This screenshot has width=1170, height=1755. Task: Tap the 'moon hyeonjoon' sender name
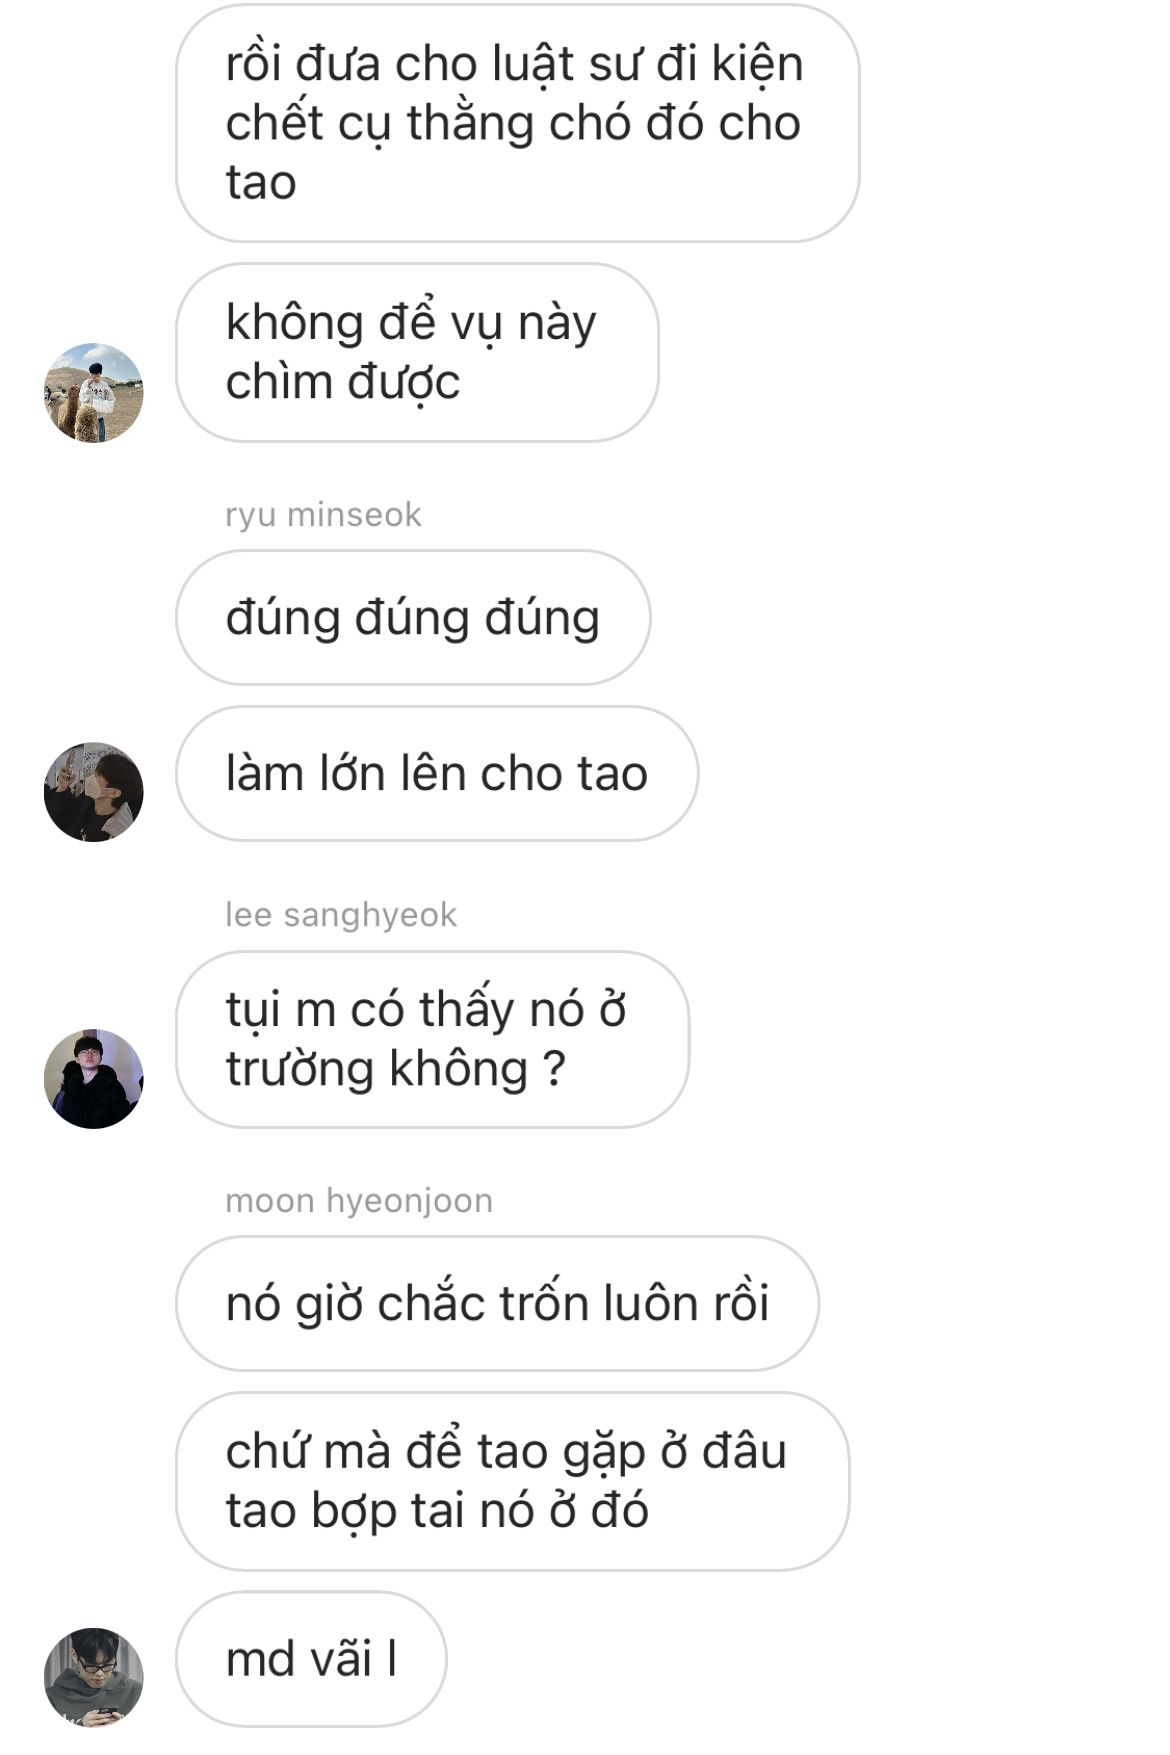point(359,1200)
